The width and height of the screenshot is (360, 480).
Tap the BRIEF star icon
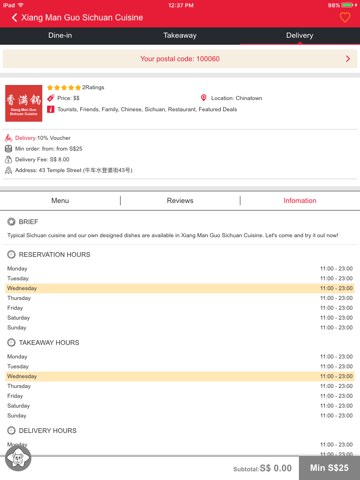coord(11,222)
